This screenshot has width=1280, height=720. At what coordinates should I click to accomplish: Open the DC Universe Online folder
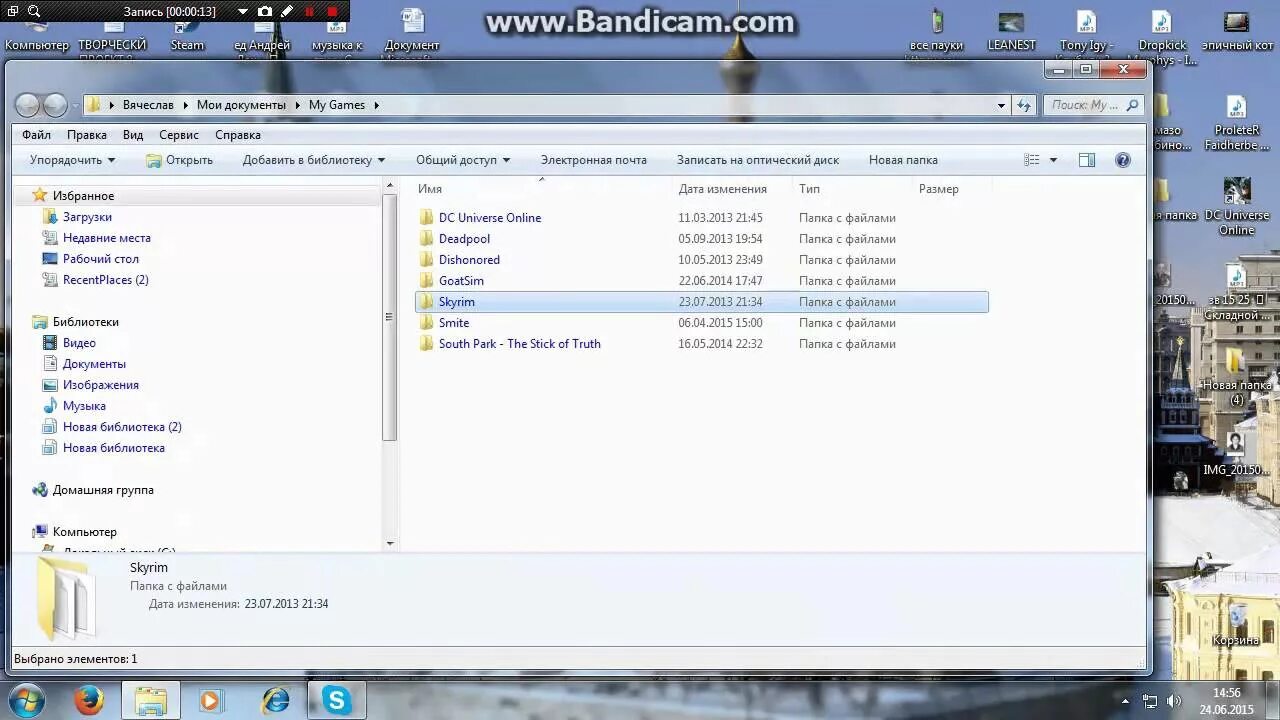click(x=489, y=218)
